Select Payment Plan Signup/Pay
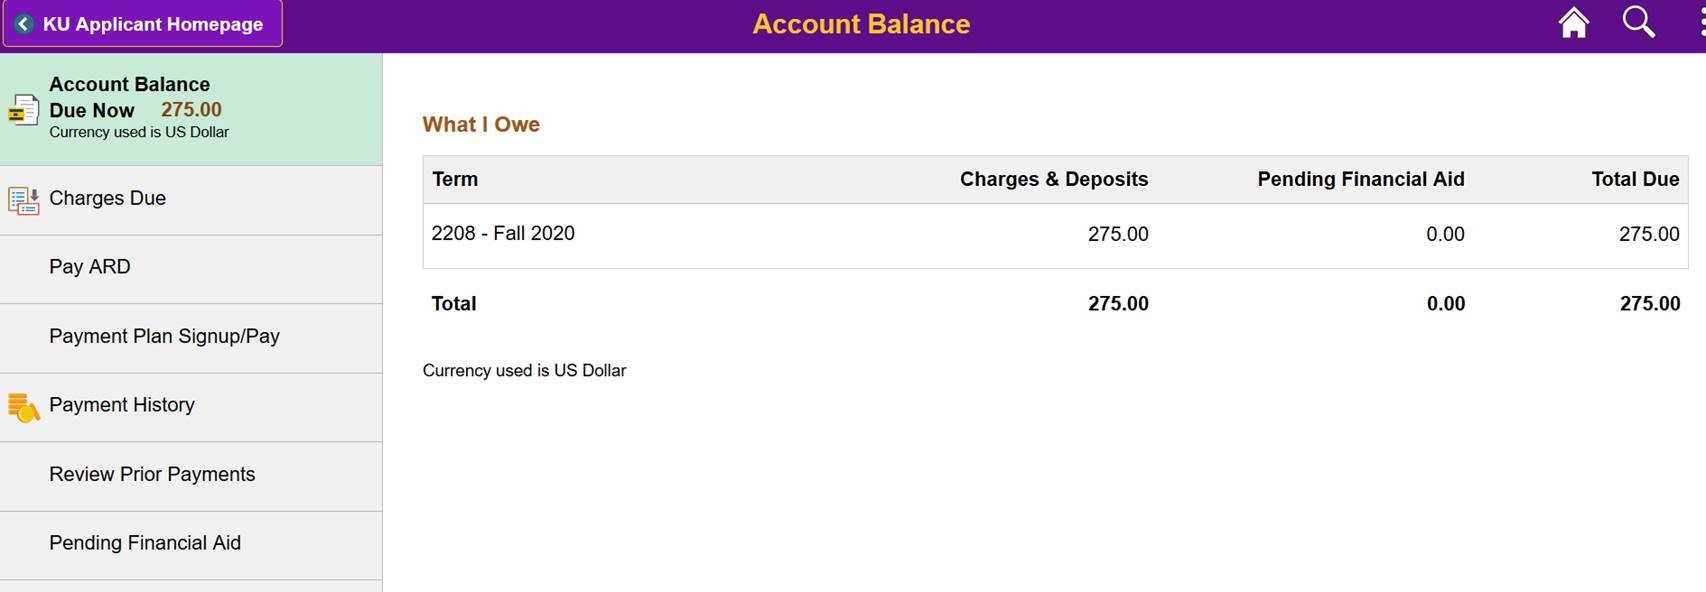Viewport: 1706px width, 592px height. click(164, 336)
